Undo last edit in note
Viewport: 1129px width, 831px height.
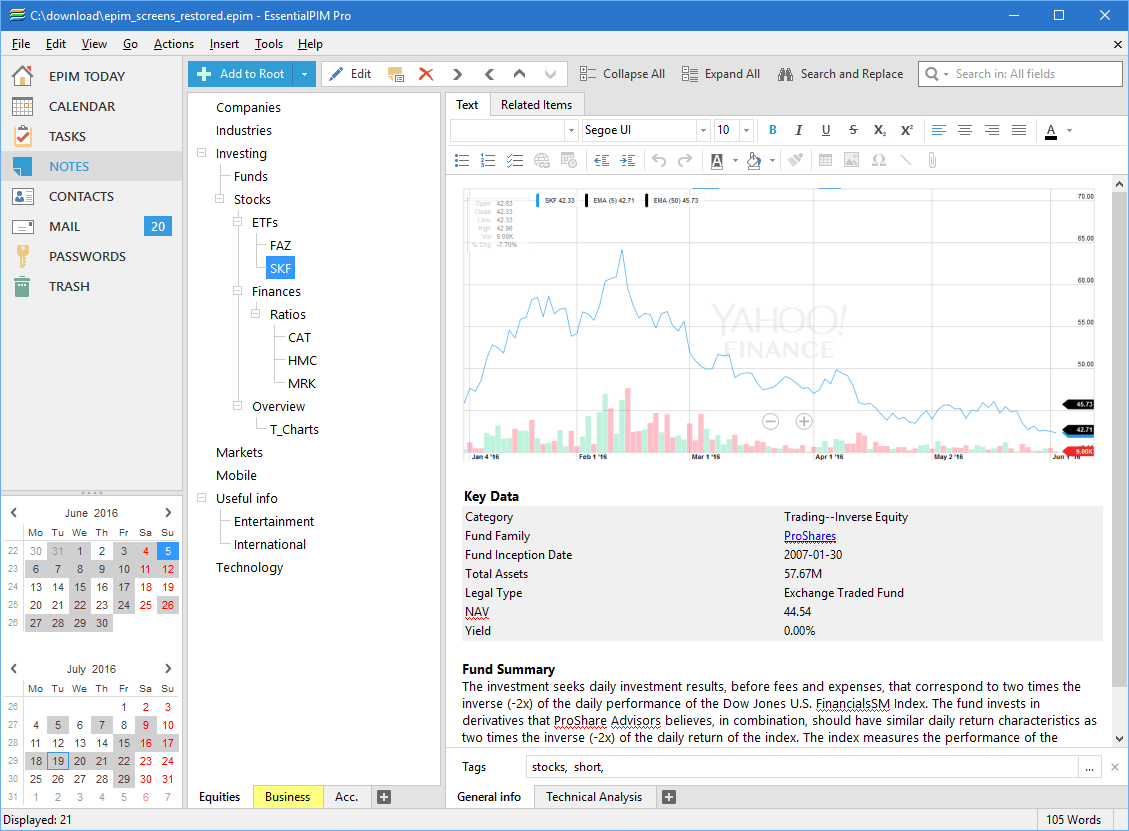point(659,161)
